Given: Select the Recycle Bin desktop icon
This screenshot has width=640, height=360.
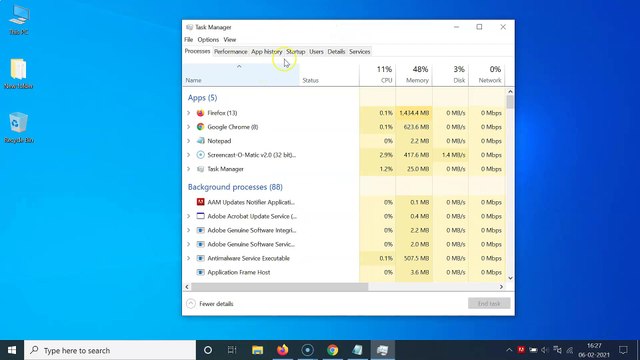Looking at the screenshot, I should tap(19, 128).
